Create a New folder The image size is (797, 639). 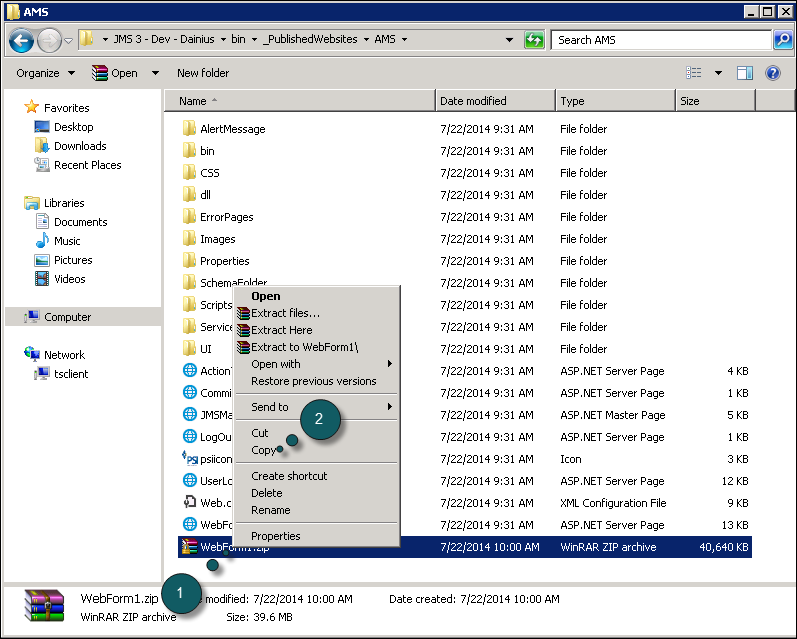coord(203,73)
